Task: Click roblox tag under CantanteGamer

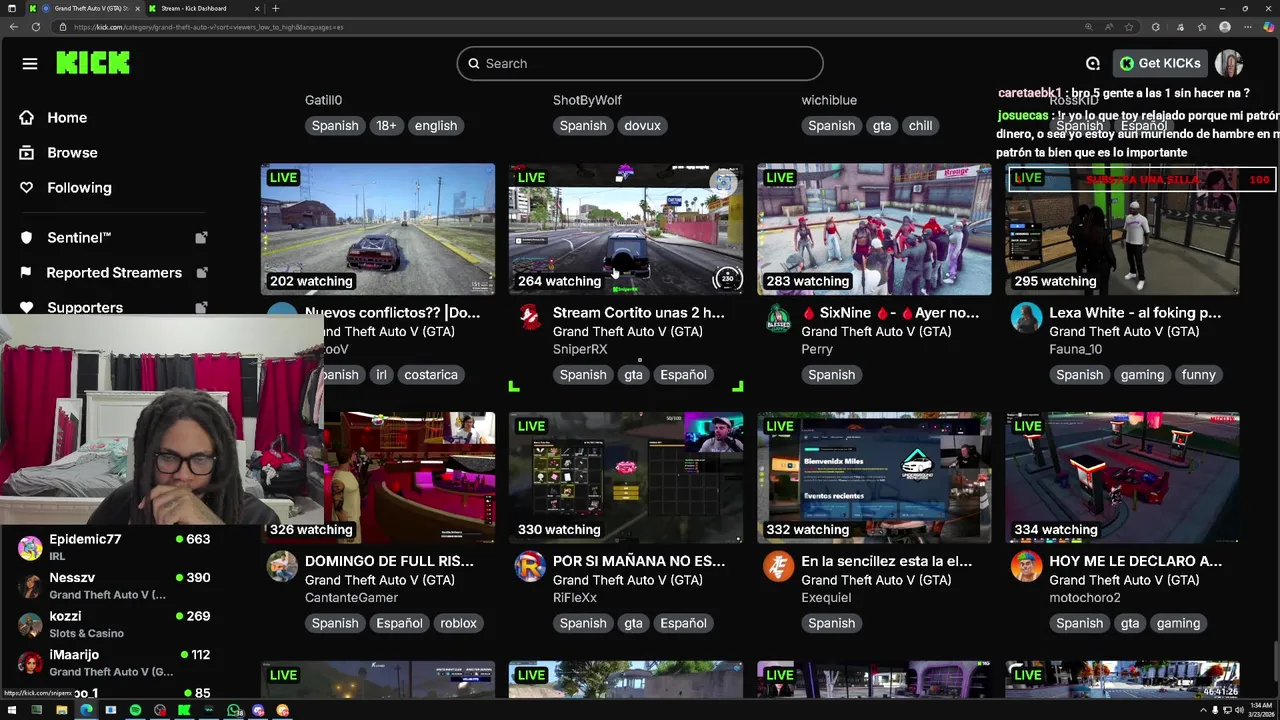Action: (x=458, y=623)
